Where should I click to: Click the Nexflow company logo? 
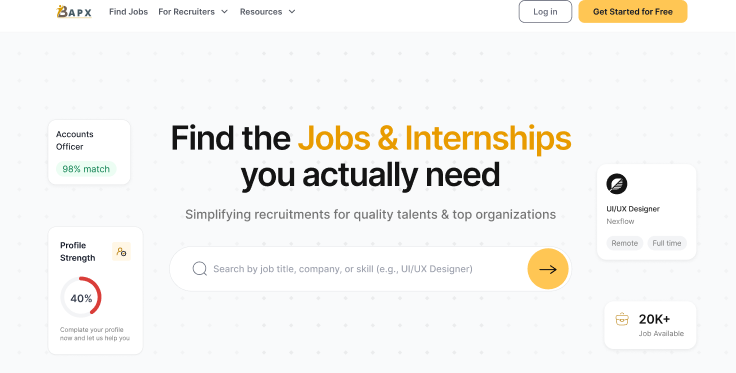click(616, 183)
